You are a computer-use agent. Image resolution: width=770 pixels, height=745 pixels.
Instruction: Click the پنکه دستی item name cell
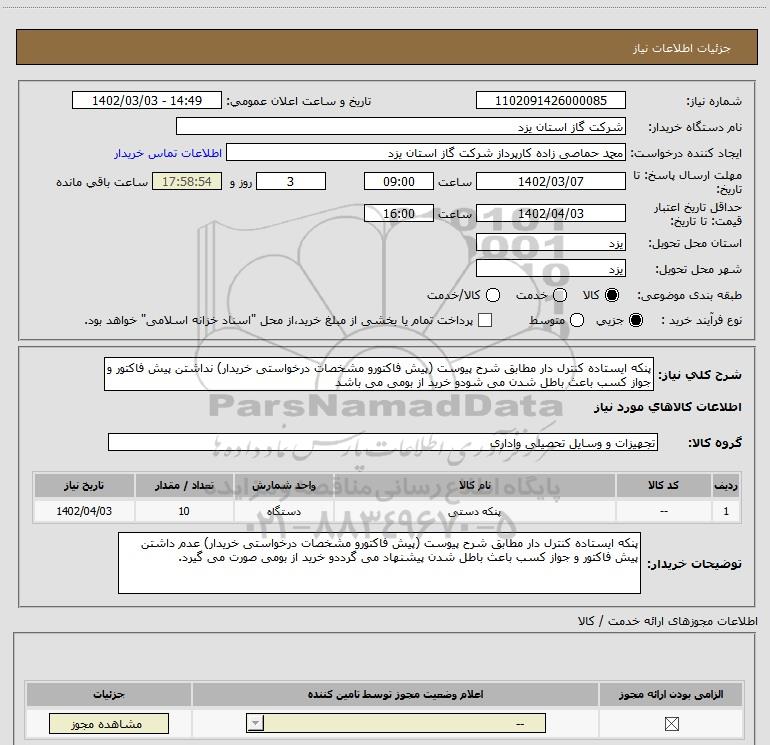474,511
